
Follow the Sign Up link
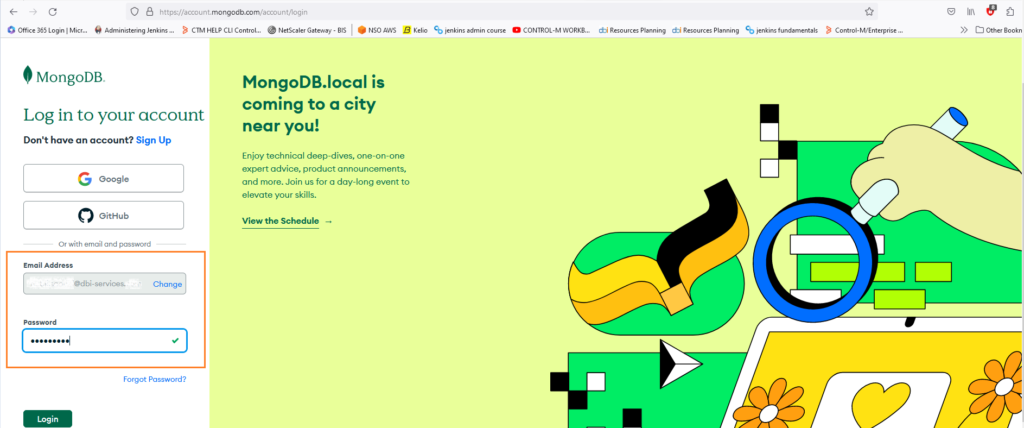point(153,140)
